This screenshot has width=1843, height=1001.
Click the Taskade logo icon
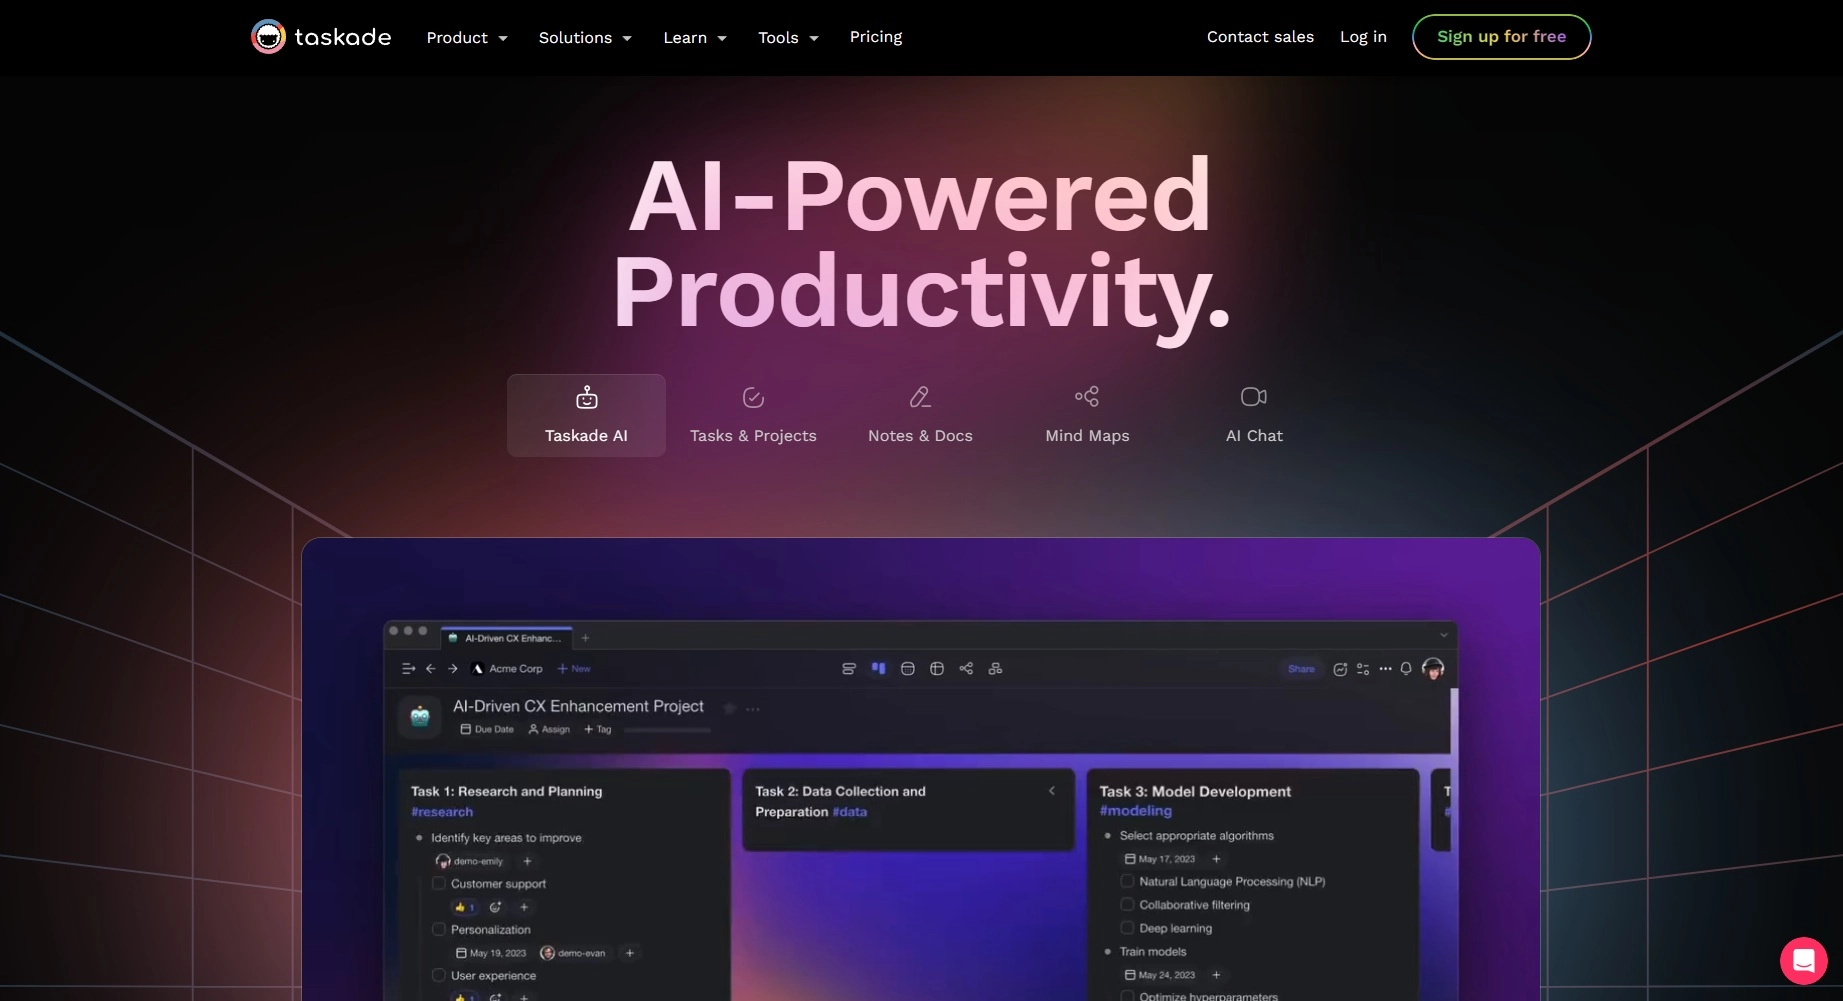point(268,37)
